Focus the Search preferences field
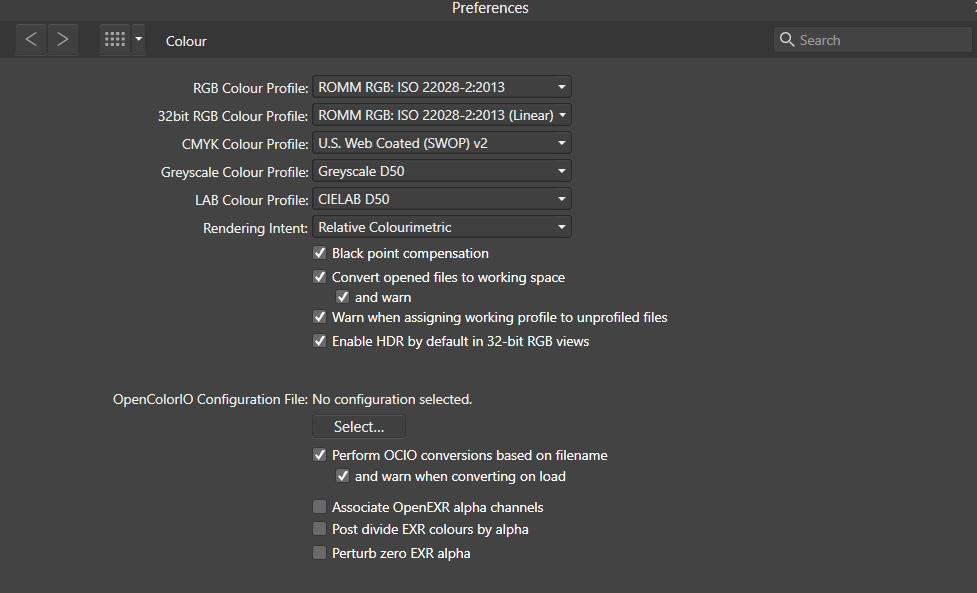This screenshot has height=593, width=977. (x=872, y=40)
